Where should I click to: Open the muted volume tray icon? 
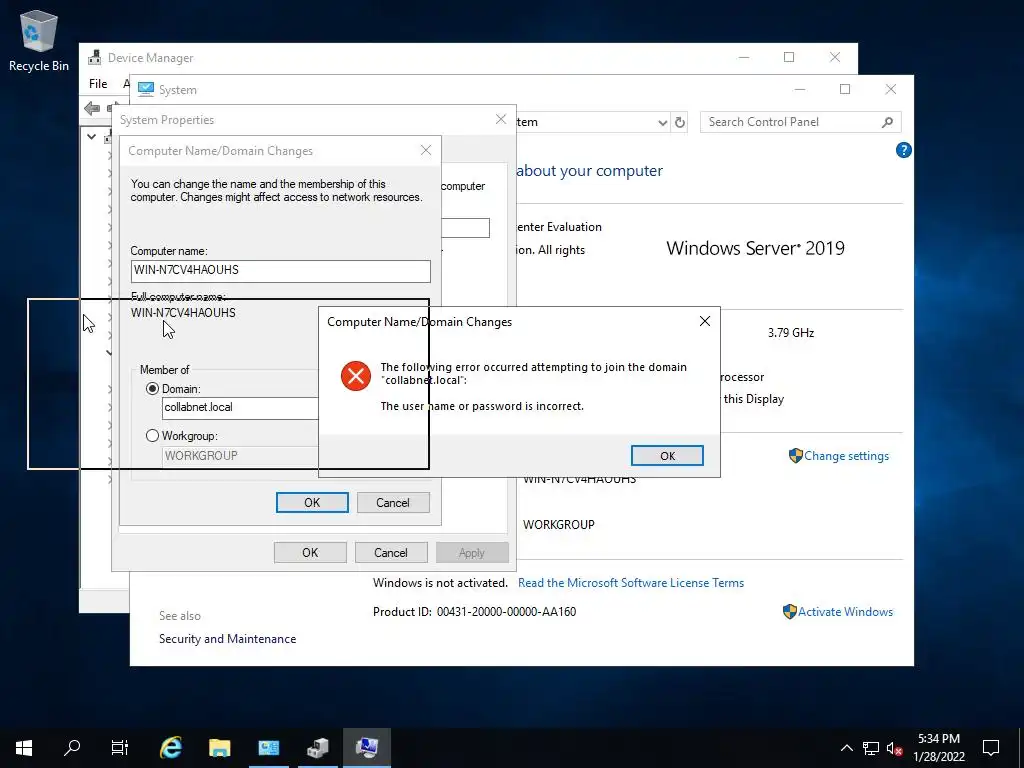(x=894, y=748)
